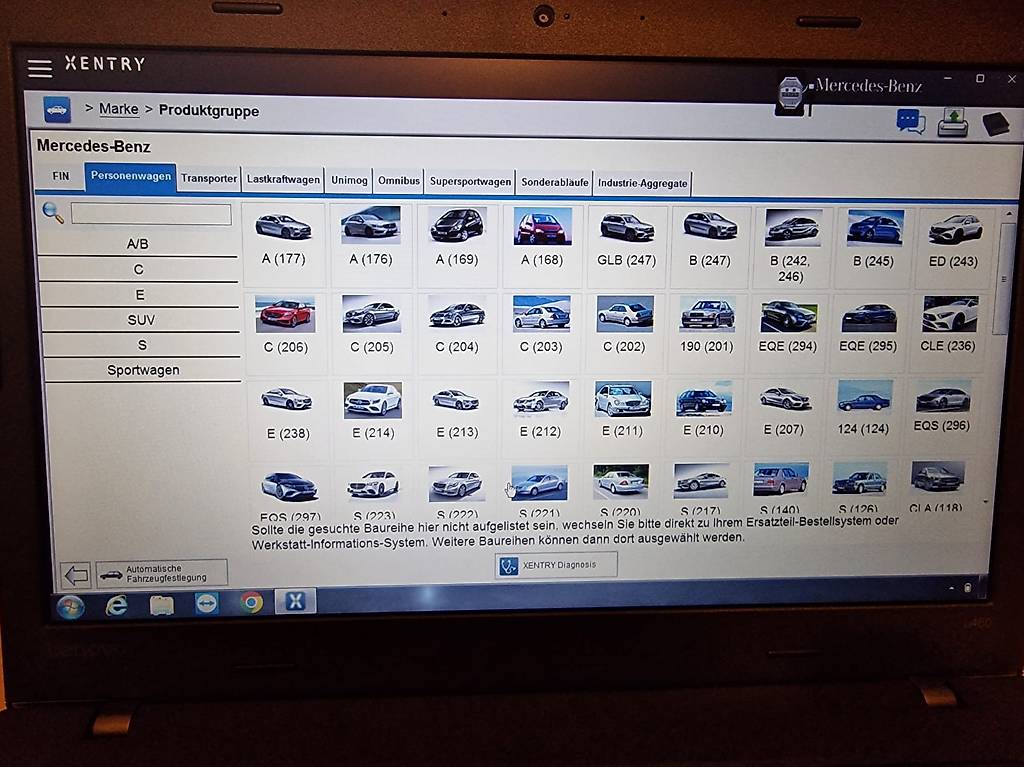1024x767 pixels.
Task: Click into the model search field
Action: [151, 214]
